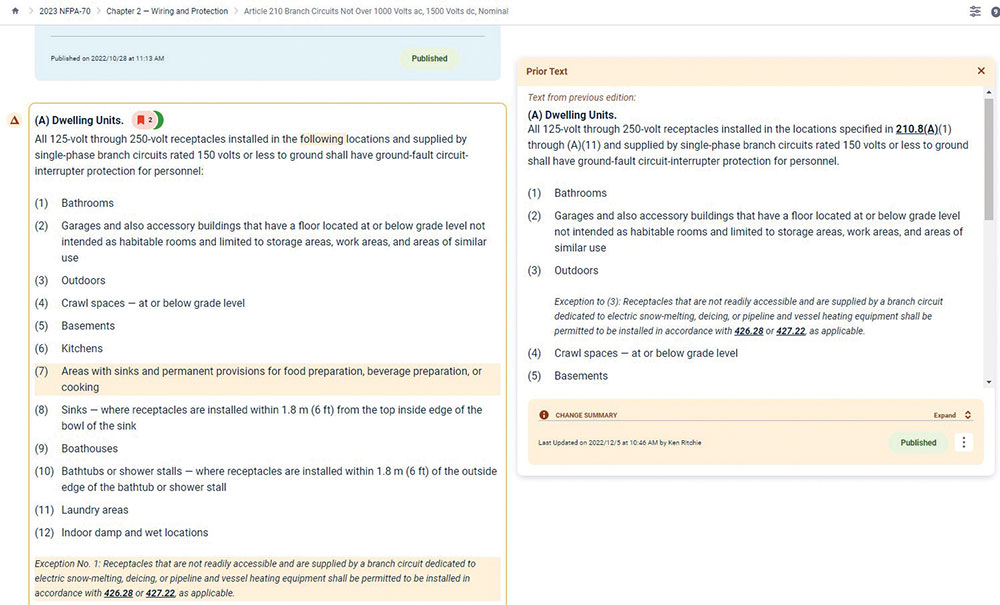Follow the 210.8(A) link in Prior Text

(x=916, y=129)
